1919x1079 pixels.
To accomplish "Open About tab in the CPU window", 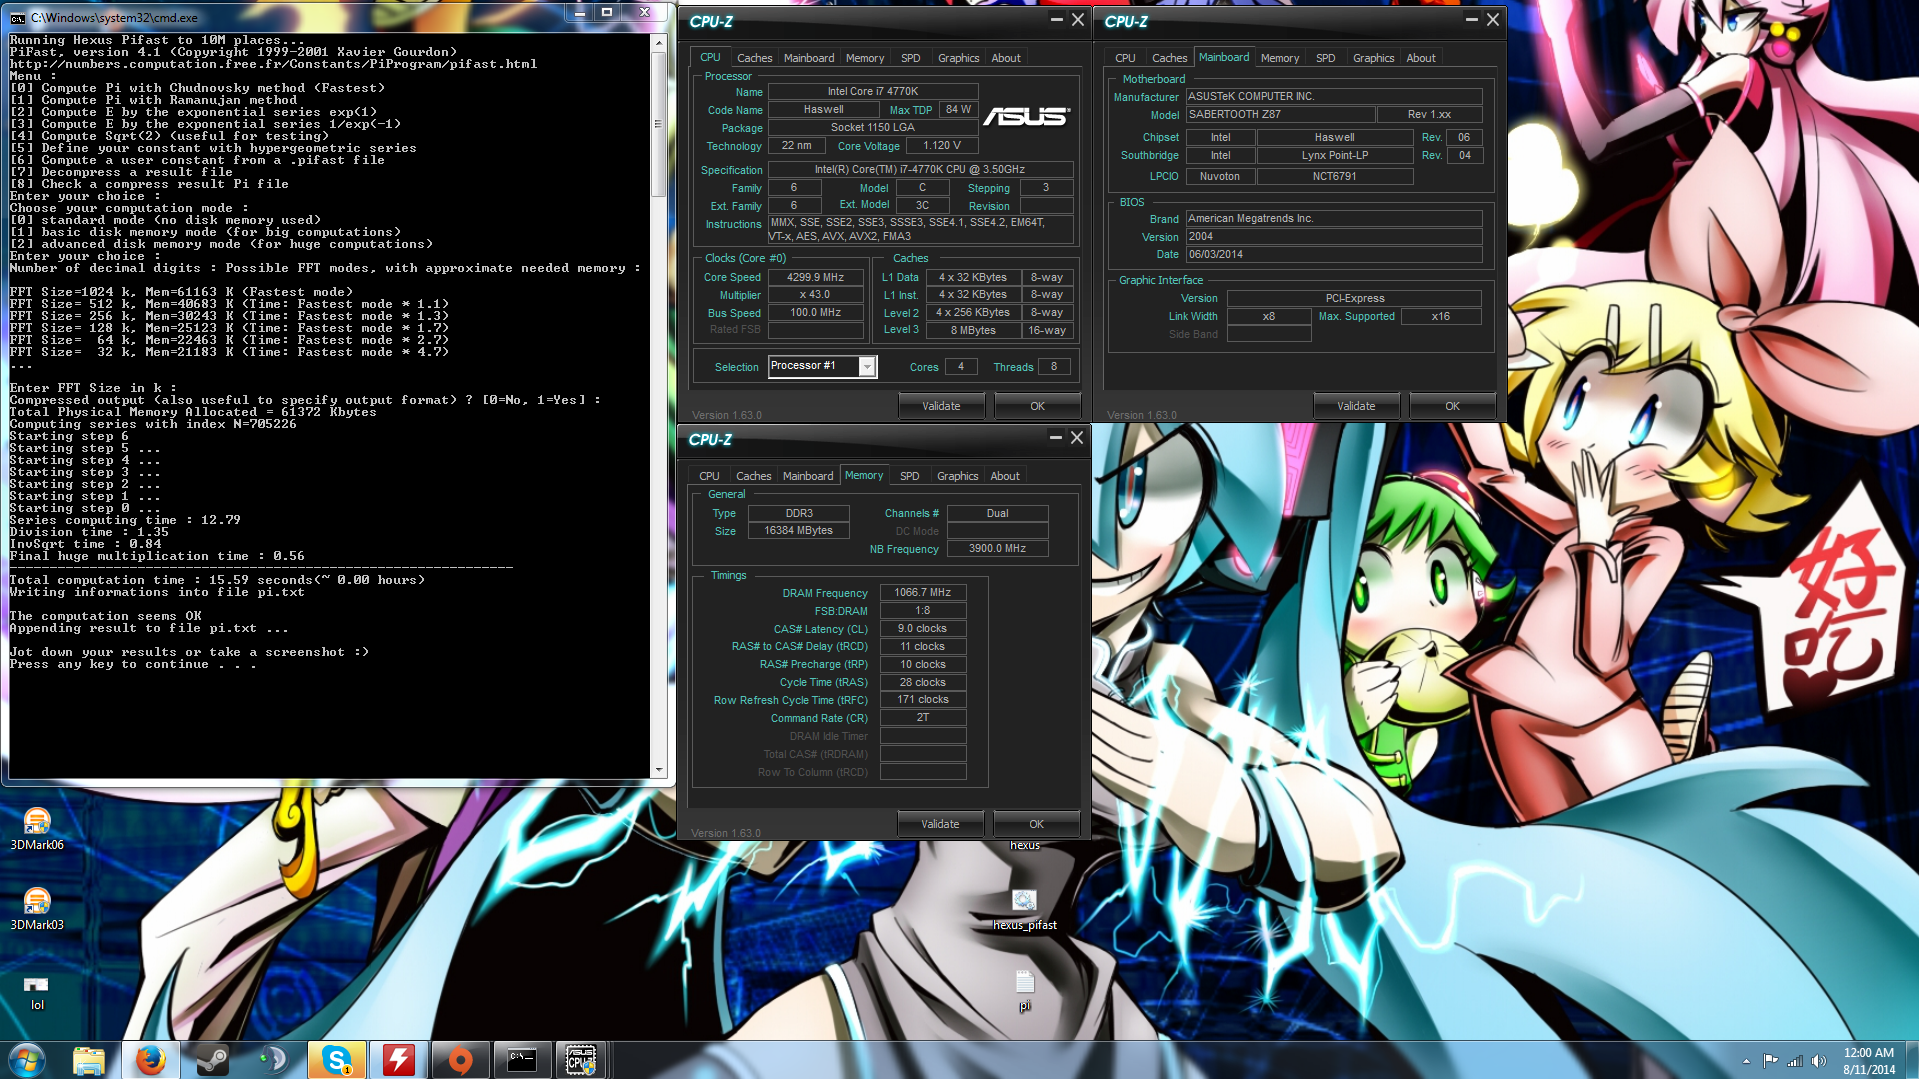I will pyautogui.click(x=1006, y=58).
